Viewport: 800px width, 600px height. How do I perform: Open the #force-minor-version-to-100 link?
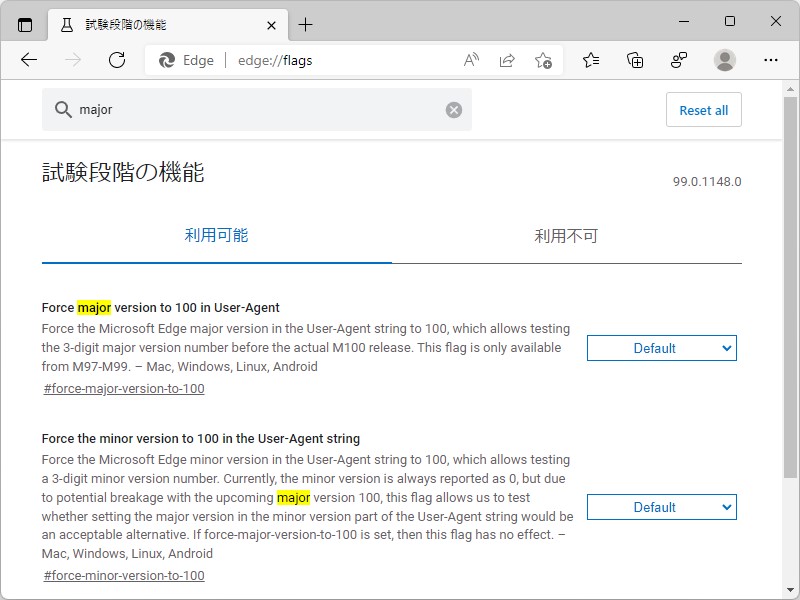(123, 575)
